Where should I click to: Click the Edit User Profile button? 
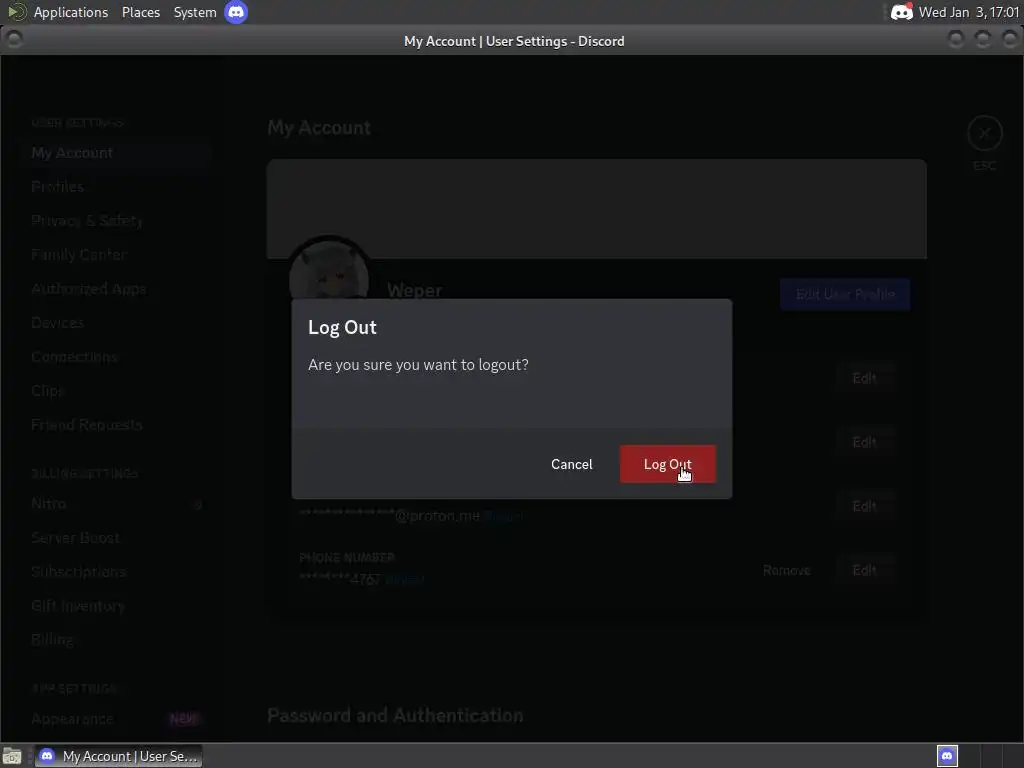(x=845, y=295)
